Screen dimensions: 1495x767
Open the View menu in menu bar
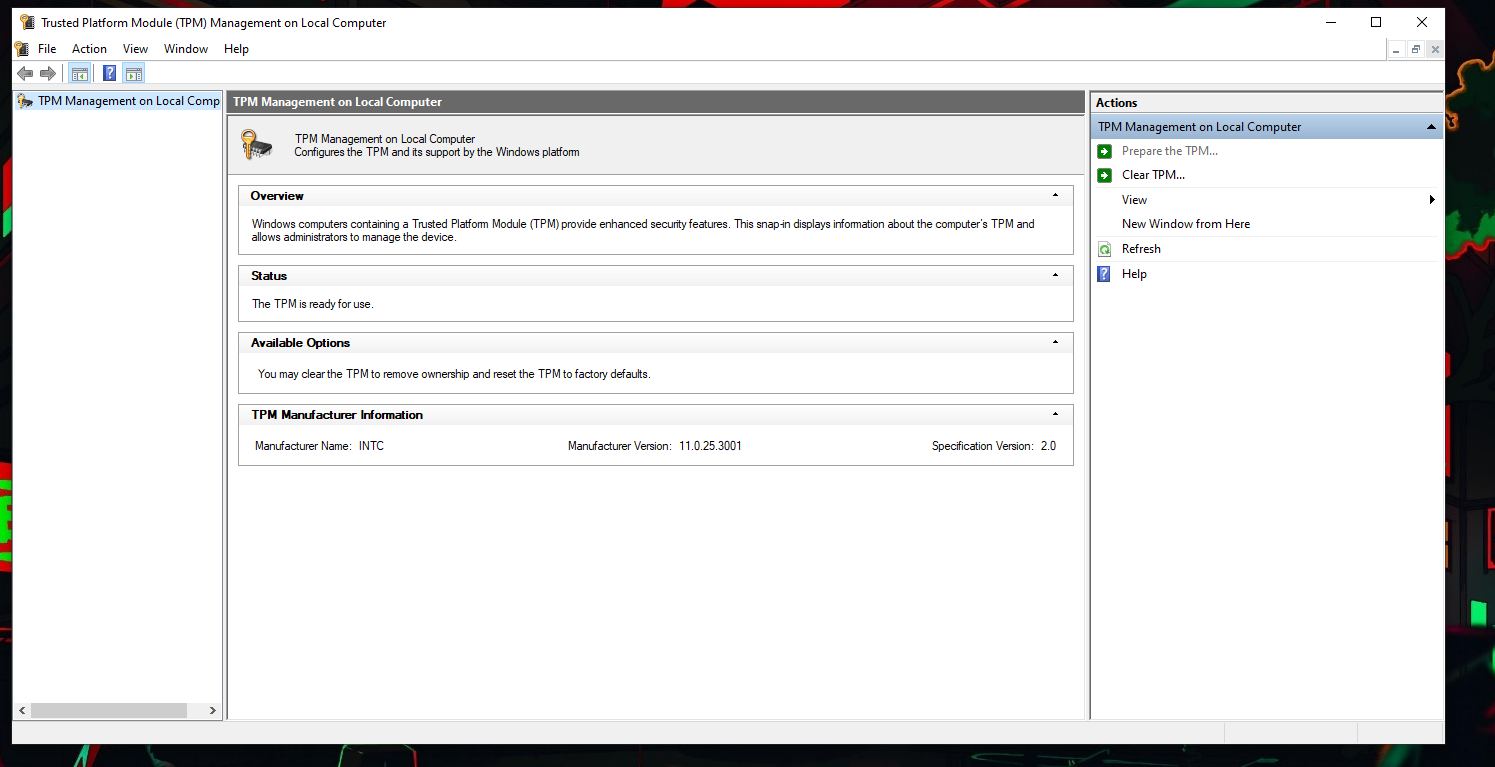coord(135,49)
